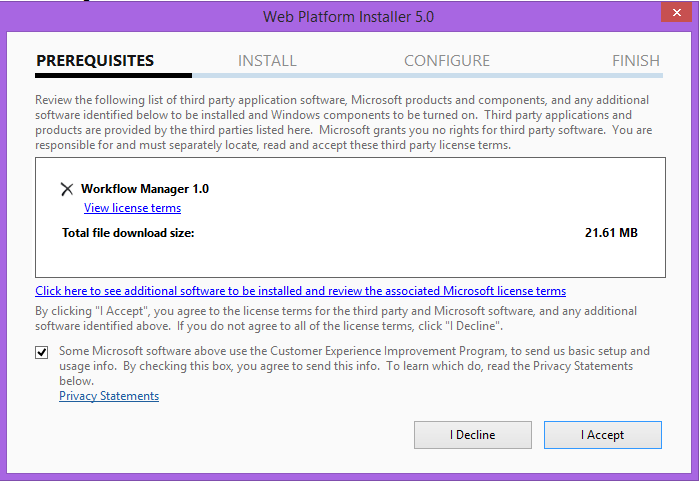Image resolution: width=699 pixels, height=482 pixels.
Task: Click the Workflow Manager 1.0 product name
Action: point(145,189)
